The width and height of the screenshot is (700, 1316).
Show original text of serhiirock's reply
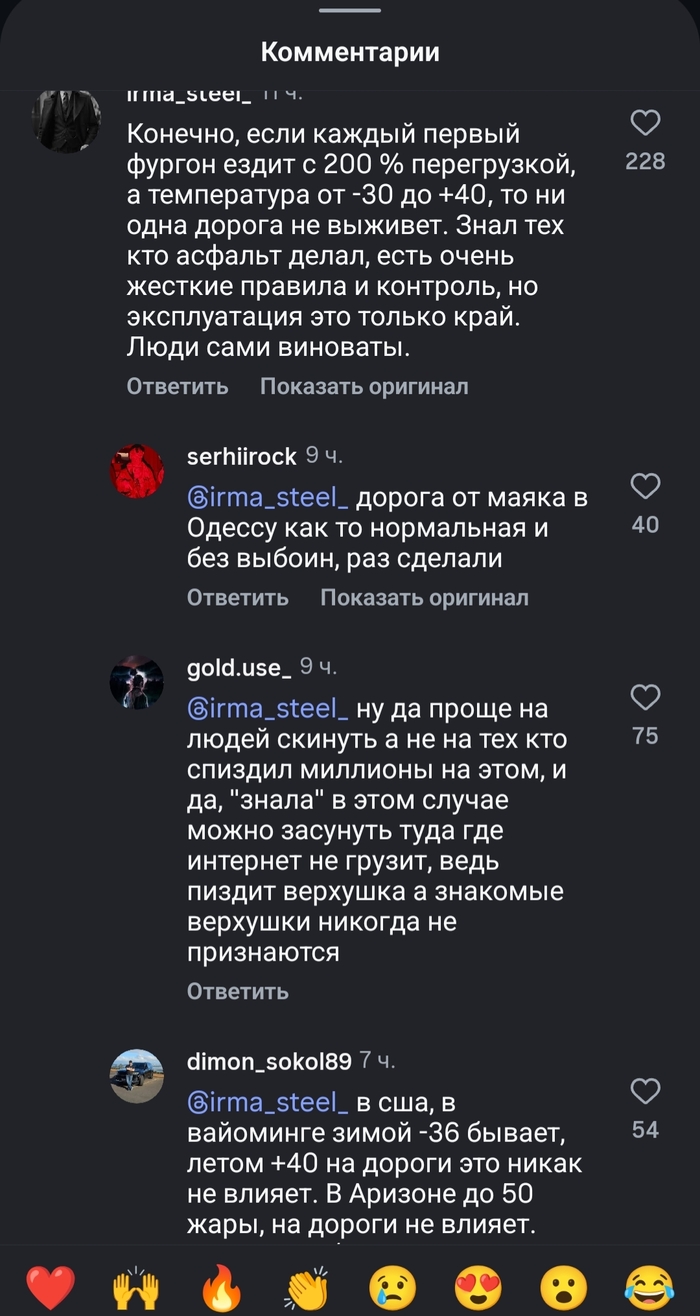pyautogui.click(x=424, y=598)
